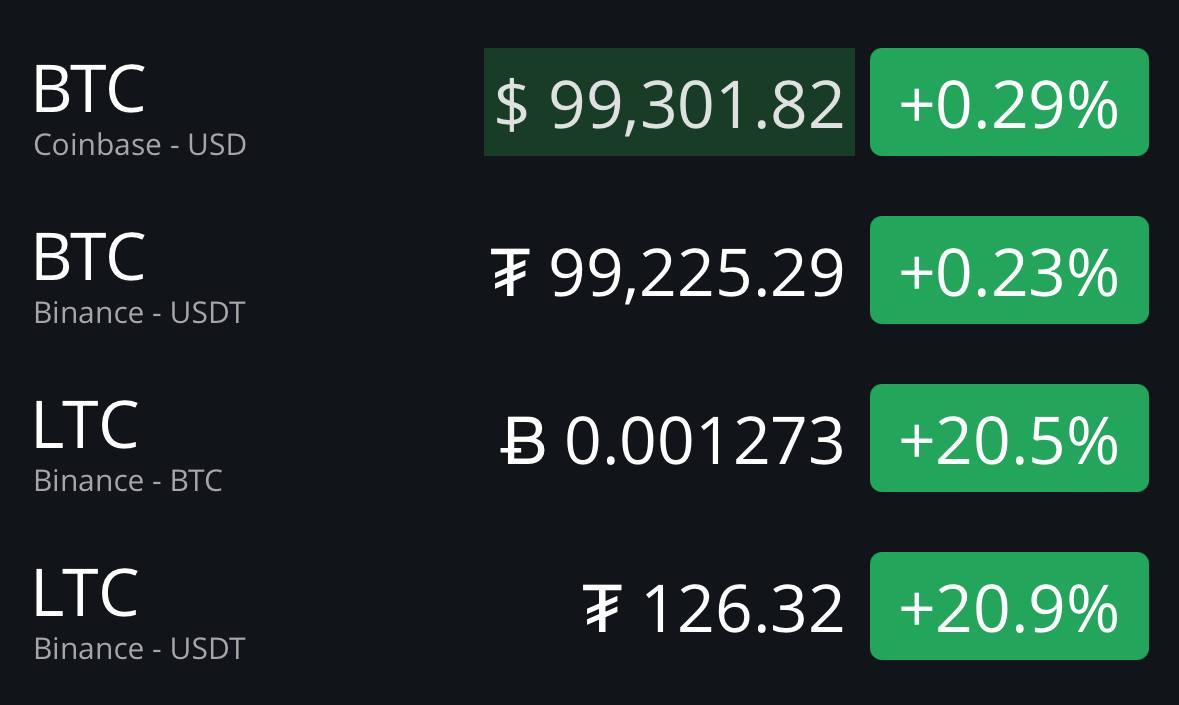Click the Tether symbol beside 126.32
Screen dimensions: 1179x705
click(x=603, y=610)
